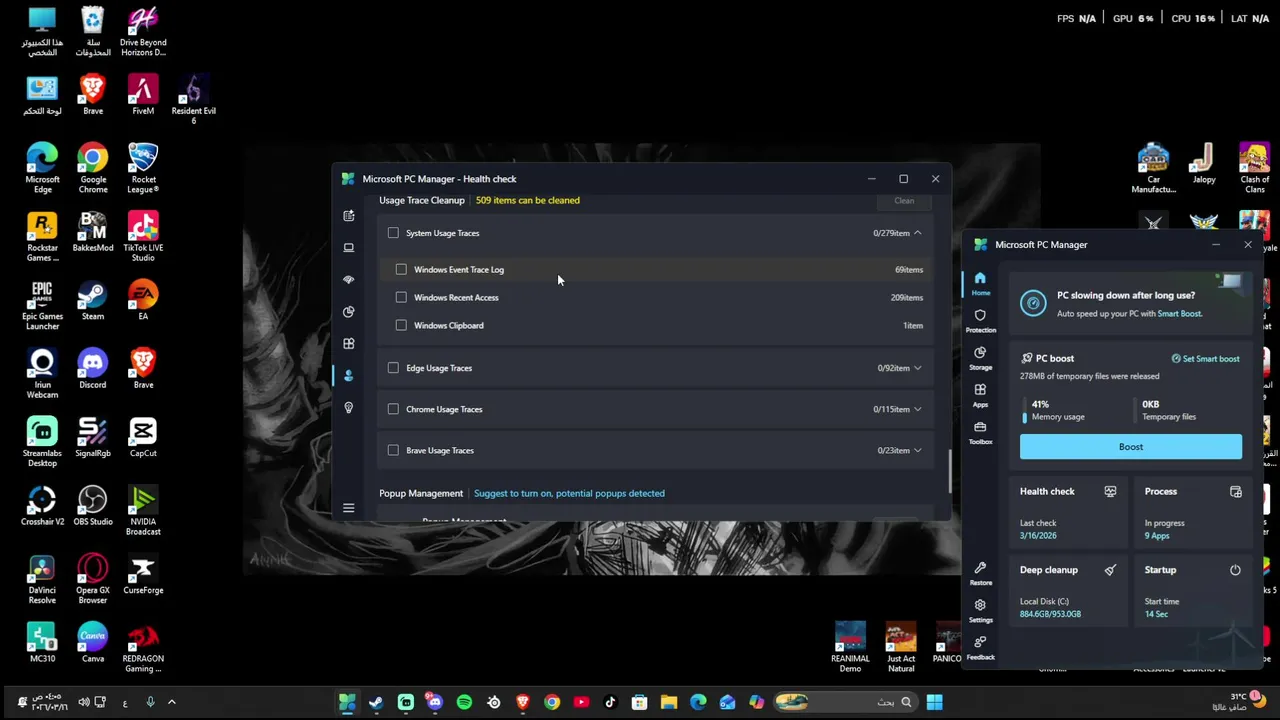The width and height of the screenshot is (1280, 720).
Task: Click the '9 Apps' process count
Action: coord(1157,536)
